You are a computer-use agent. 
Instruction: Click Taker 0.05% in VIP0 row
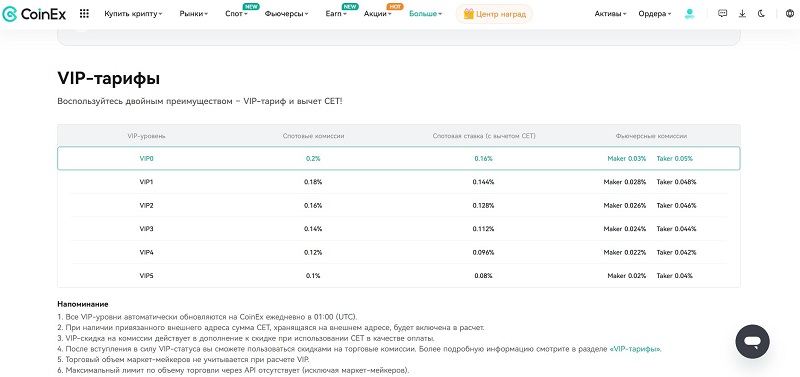tap(674, 159)
